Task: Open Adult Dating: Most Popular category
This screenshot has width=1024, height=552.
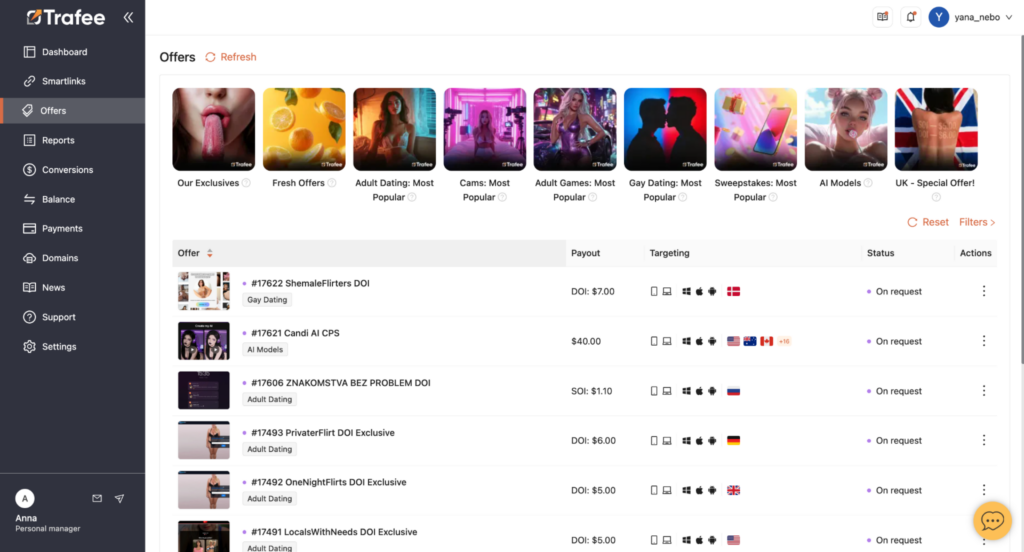Action: 394,129
